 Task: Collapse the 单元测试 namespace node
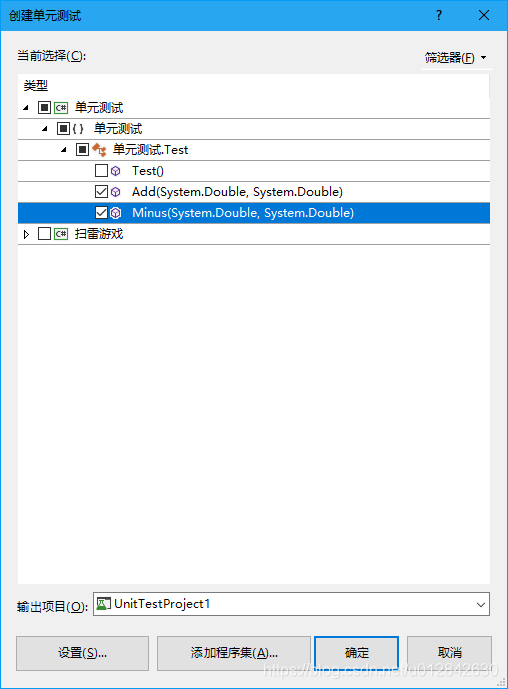click(45, 128)
